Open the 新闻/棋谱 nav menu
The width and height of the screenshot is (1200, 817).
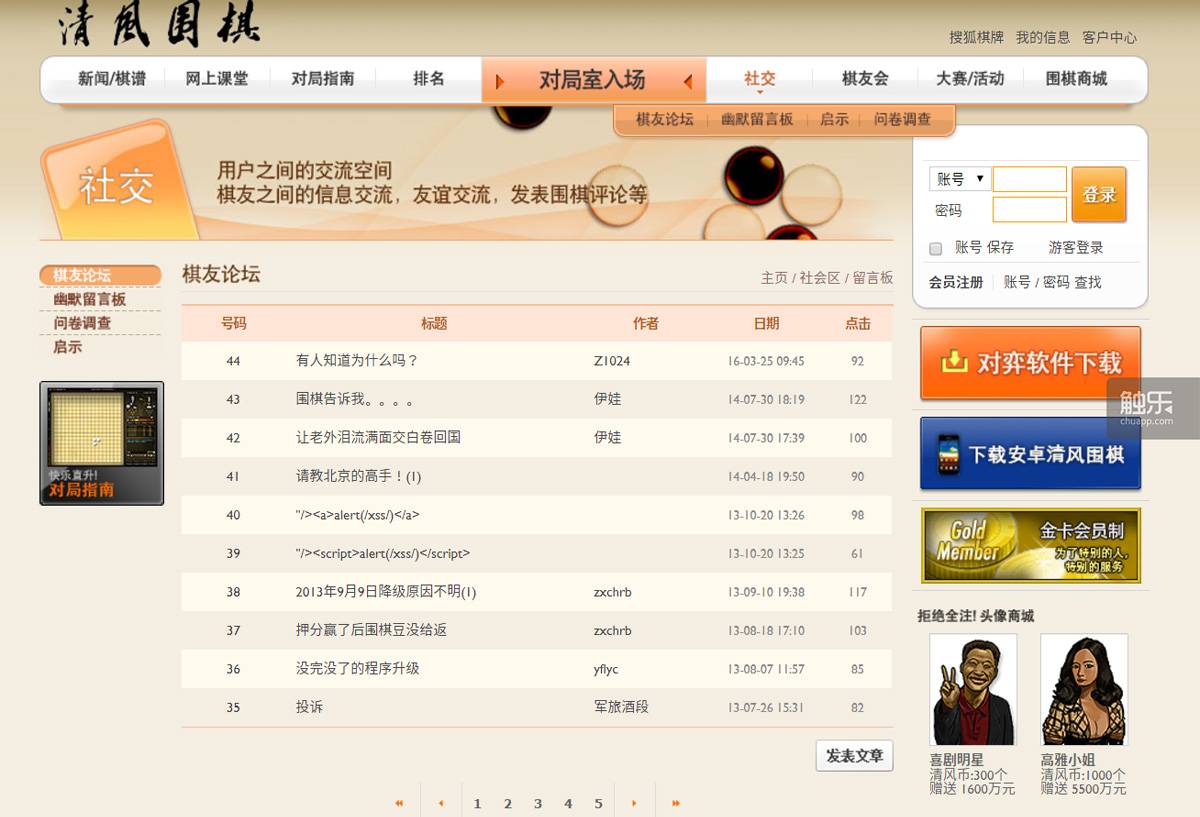112,78
